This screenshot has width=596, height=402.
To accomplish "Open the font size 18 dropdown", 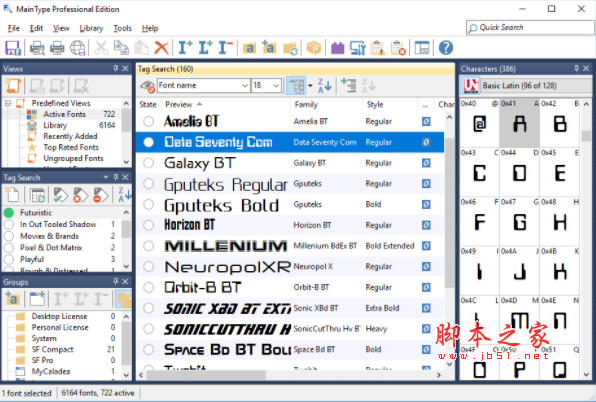I will pos(276,85).
